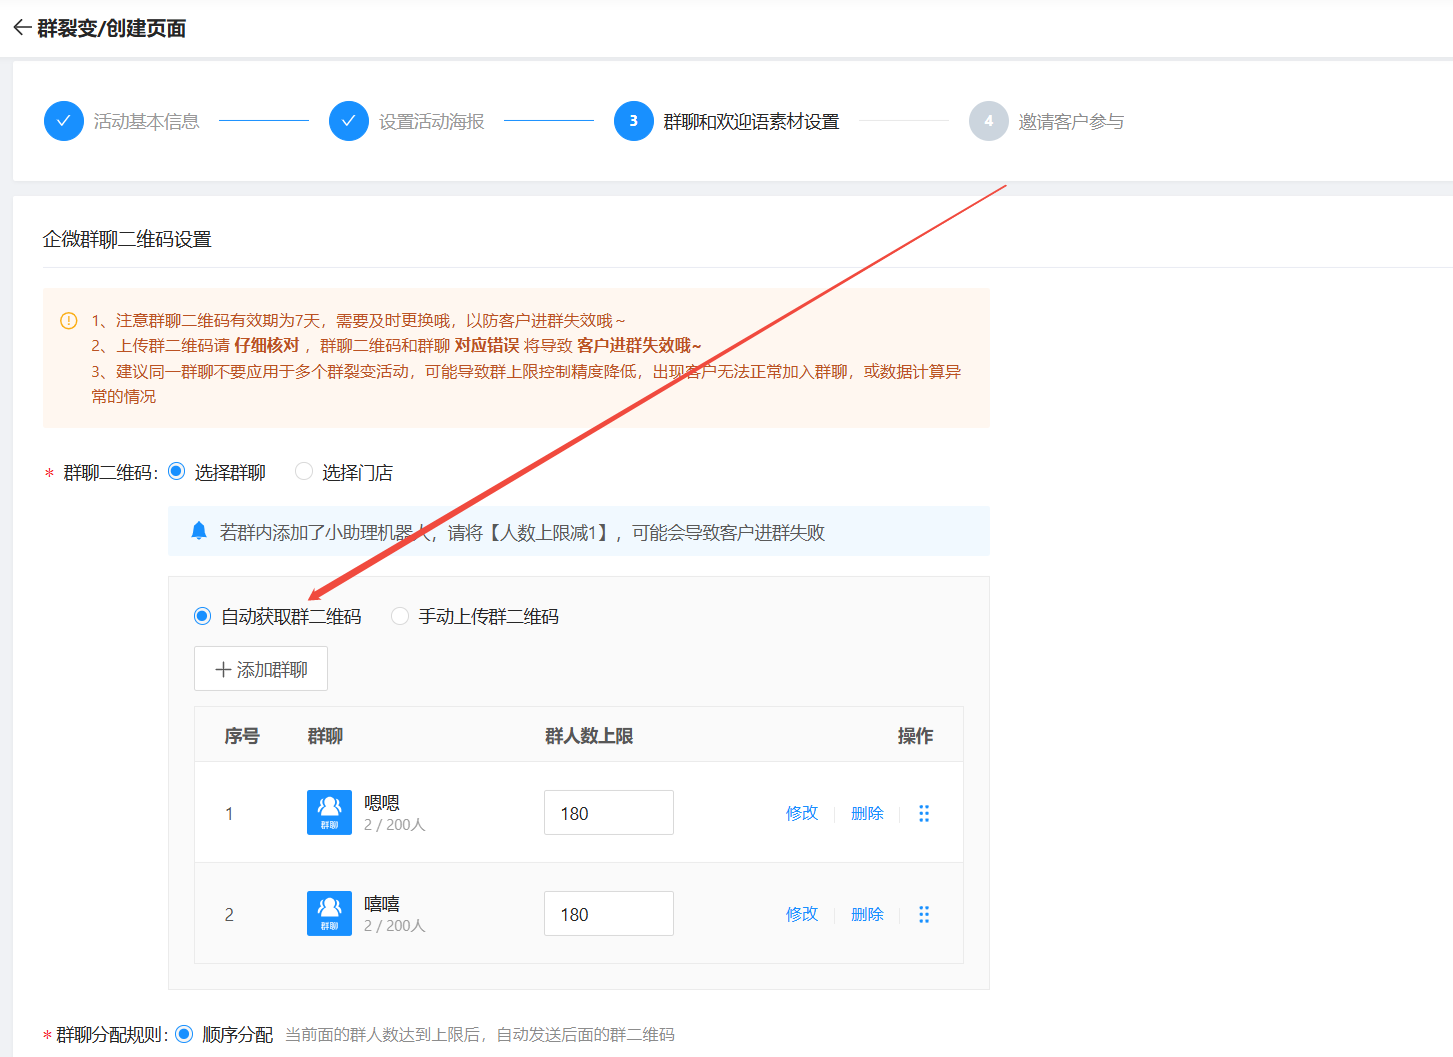This screenshot has height=1057, width=1453.
Task: Click step 3 circle for 群聊和欢迎语素材设置
Action: pyautogui.click(x=634, y=121)
